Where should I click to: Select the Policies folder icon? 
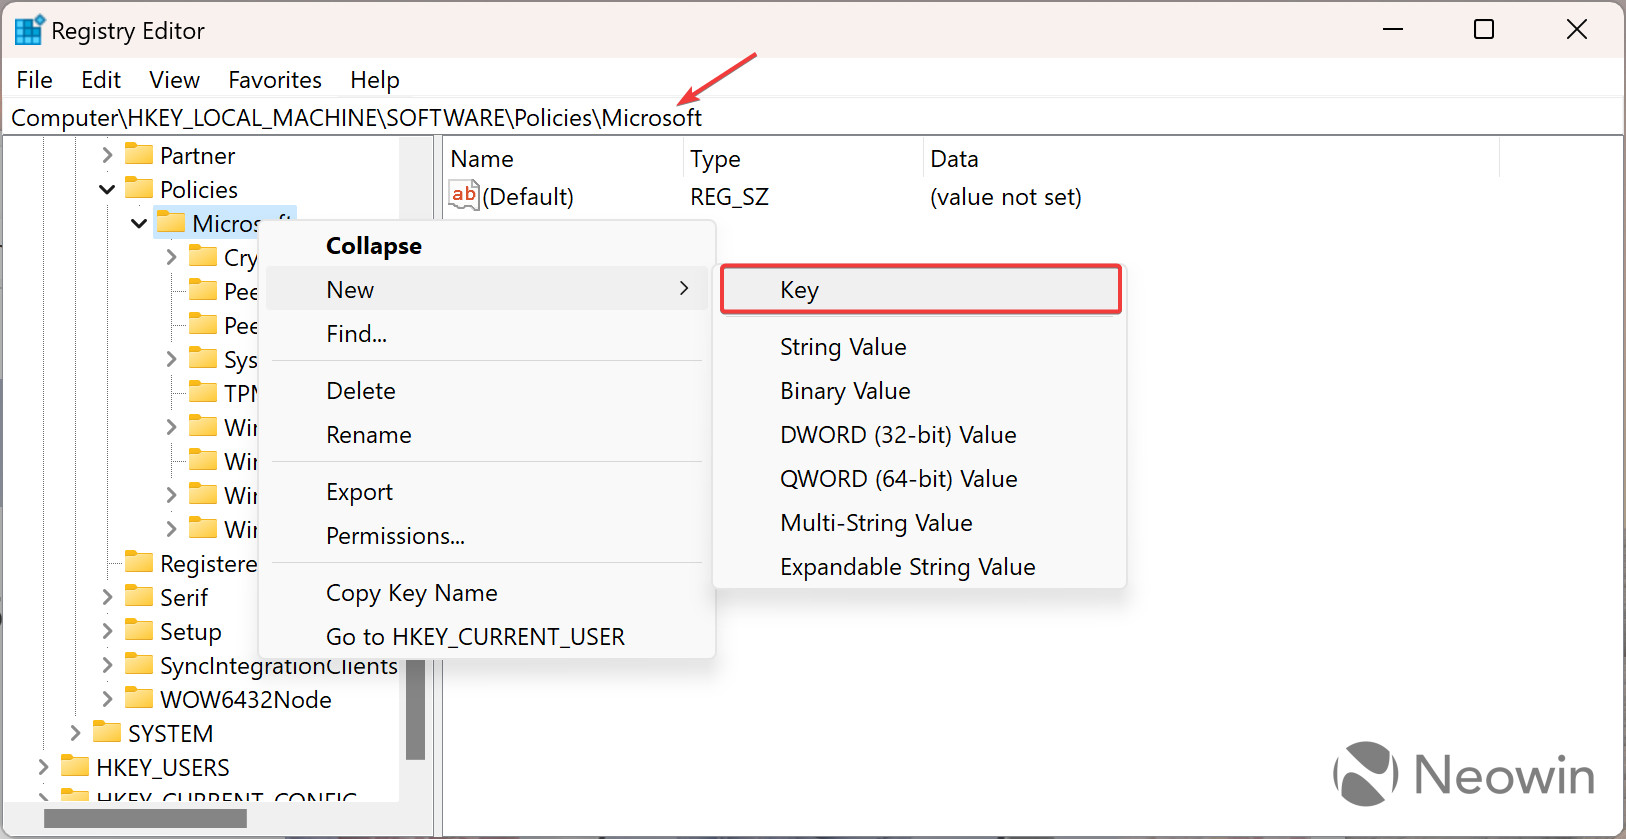pyautogui.click(x=139, y=188)
